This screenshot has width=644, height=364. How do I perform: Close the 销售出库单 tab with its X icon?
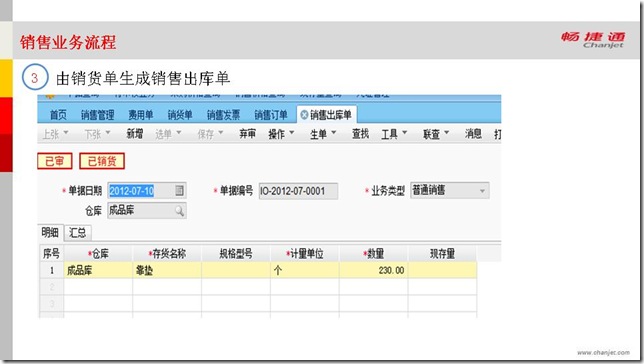tap(304, 115)
